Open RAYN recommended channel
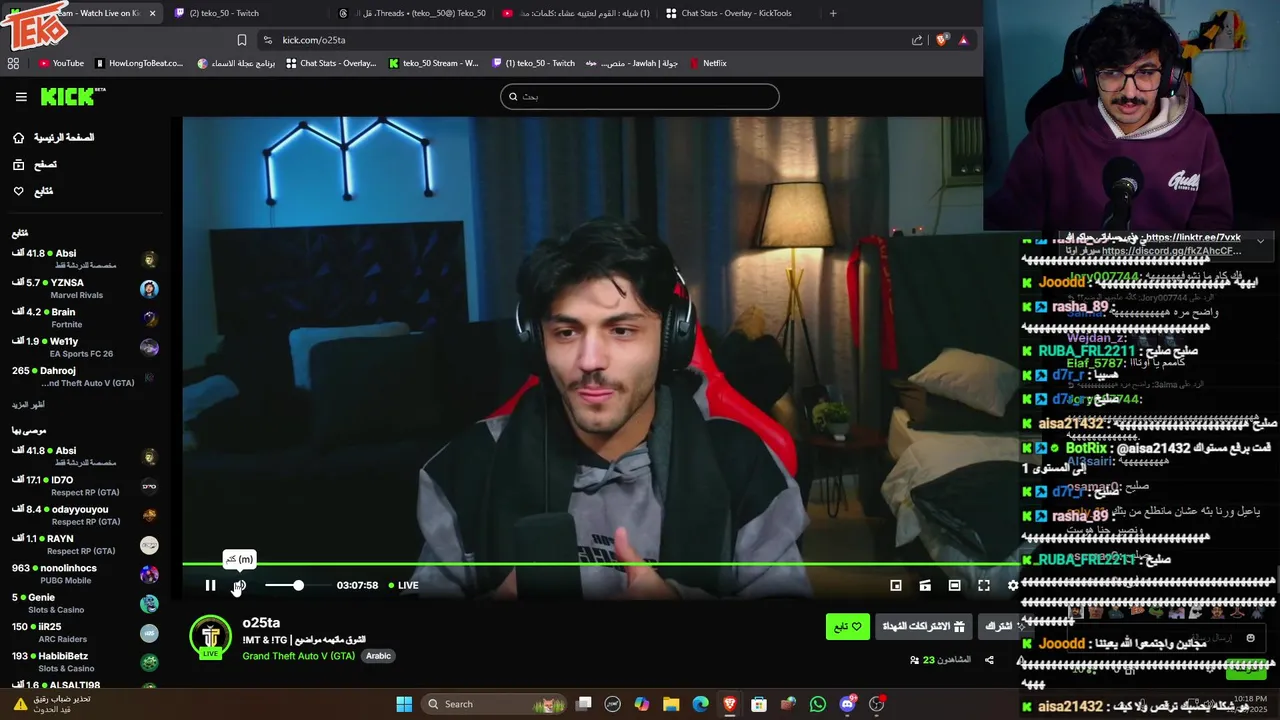Viewport: 1280px width, 720px height. (x=85, y=544)
